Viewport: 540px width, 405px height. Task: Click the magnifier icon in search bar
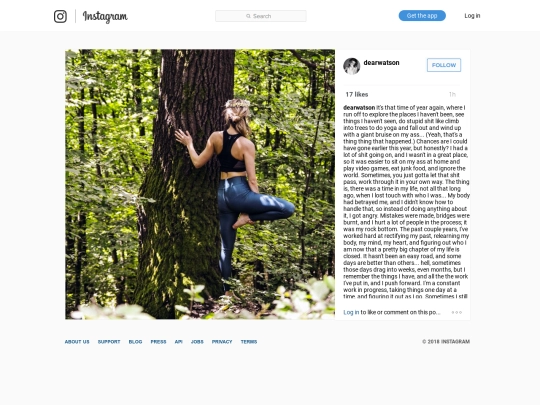(x=248, y=16)
